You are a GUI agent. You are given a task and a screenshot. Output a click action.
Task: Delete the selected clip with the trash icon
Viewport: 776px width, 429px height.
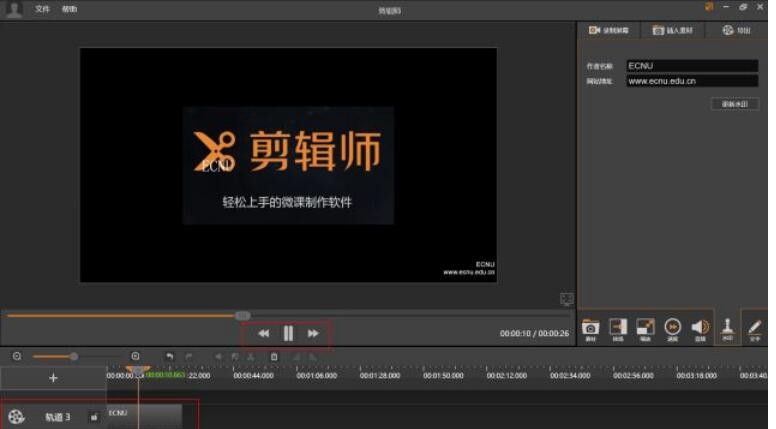(x=274, y=356)
